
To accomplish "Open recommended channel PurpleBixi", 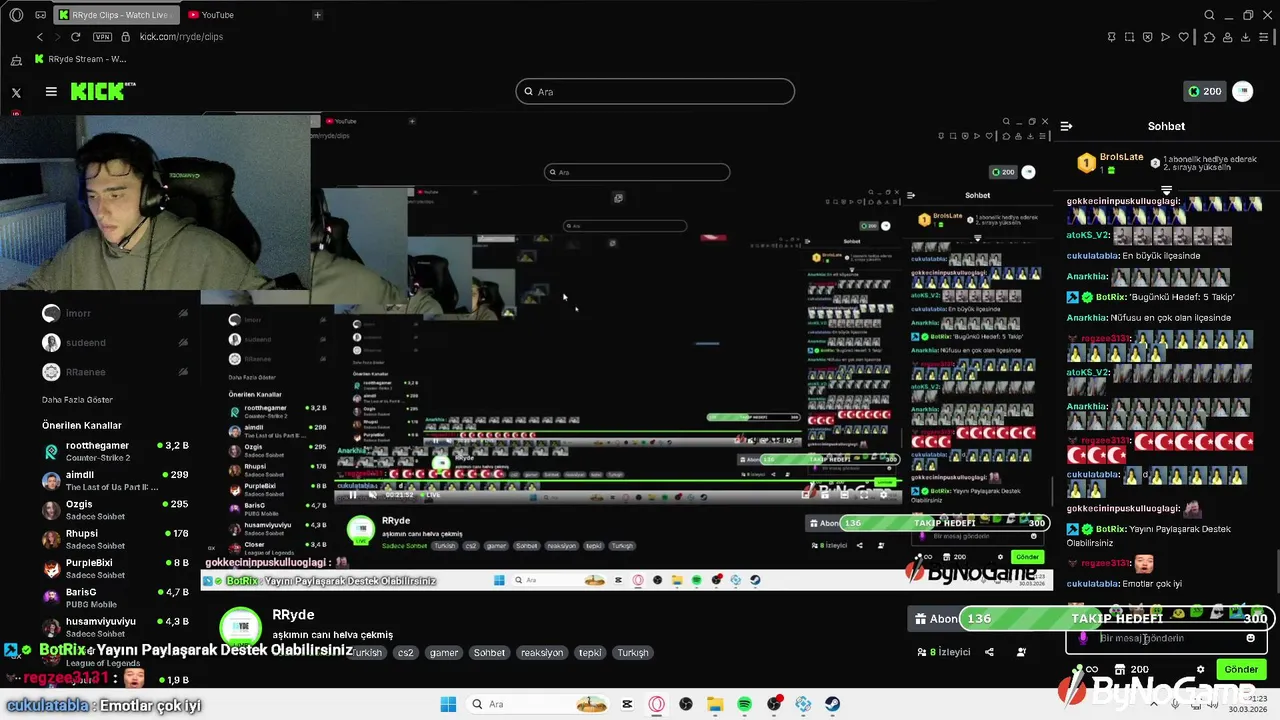I will [115, 568].
